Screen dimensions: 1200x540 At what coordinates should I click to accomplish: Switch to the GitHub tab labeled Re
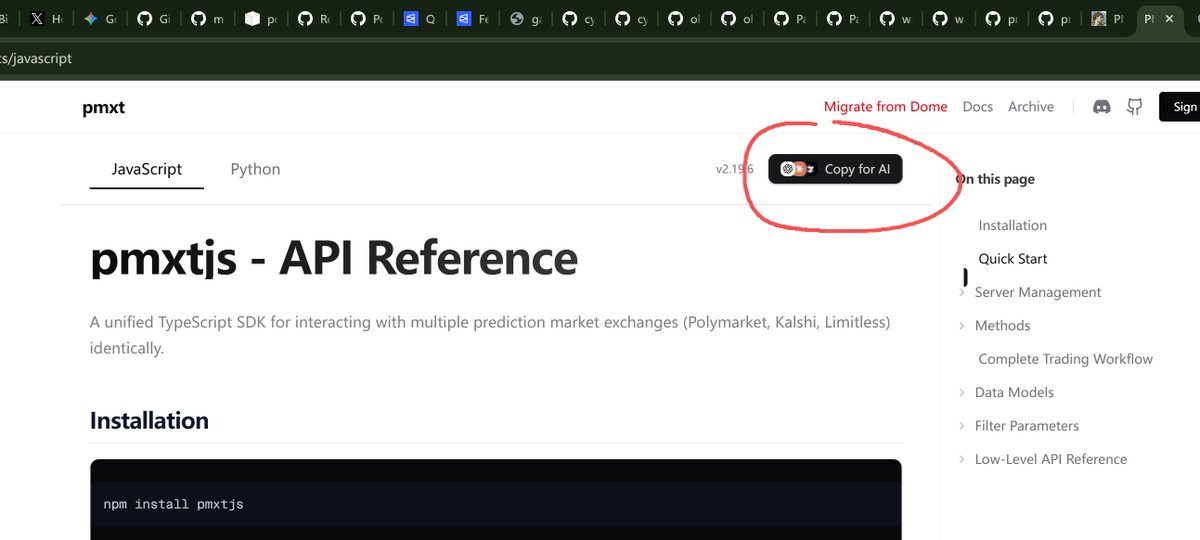[313, 19]
